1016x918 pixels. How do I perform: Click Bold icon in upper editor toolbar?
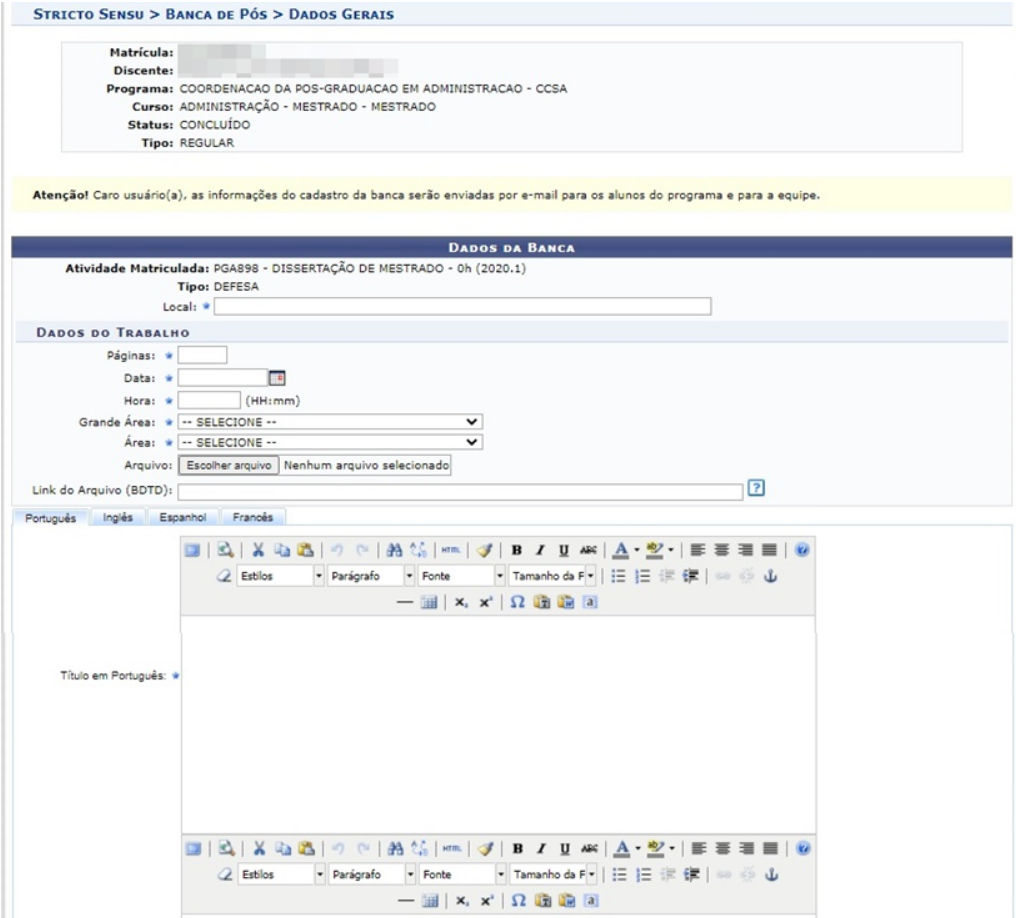pyautogui.click(x=517, y=550)
